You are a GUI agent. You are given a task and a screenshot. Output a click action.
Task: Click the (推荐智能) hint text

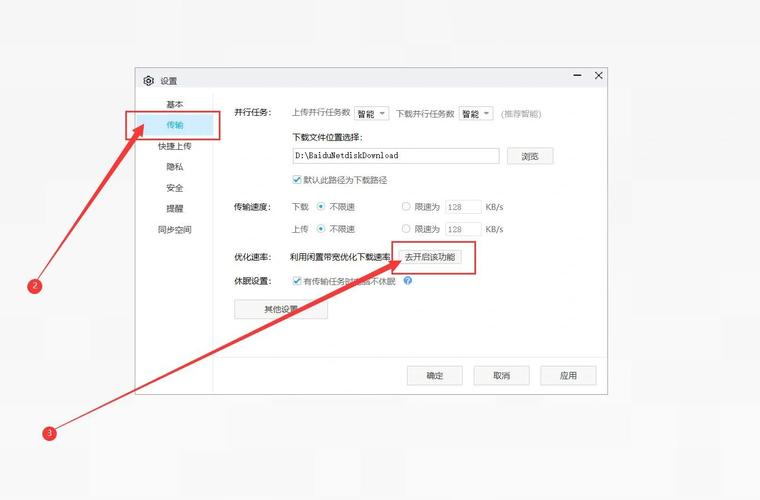click(521, 114)
